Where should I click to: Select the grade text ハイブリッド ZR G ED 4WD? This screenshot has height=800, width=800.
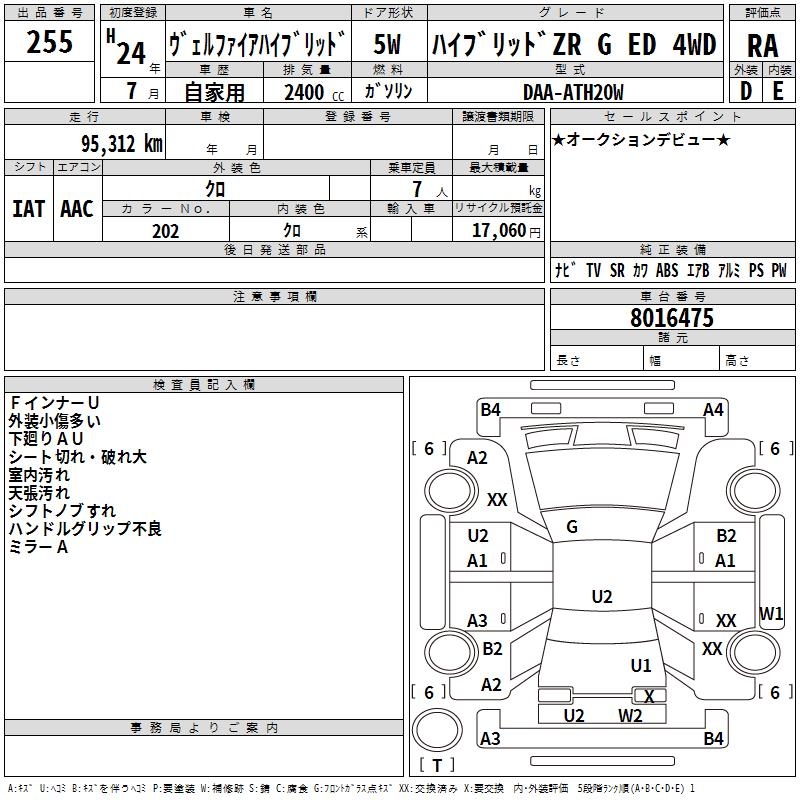click(x=574, y=44)
